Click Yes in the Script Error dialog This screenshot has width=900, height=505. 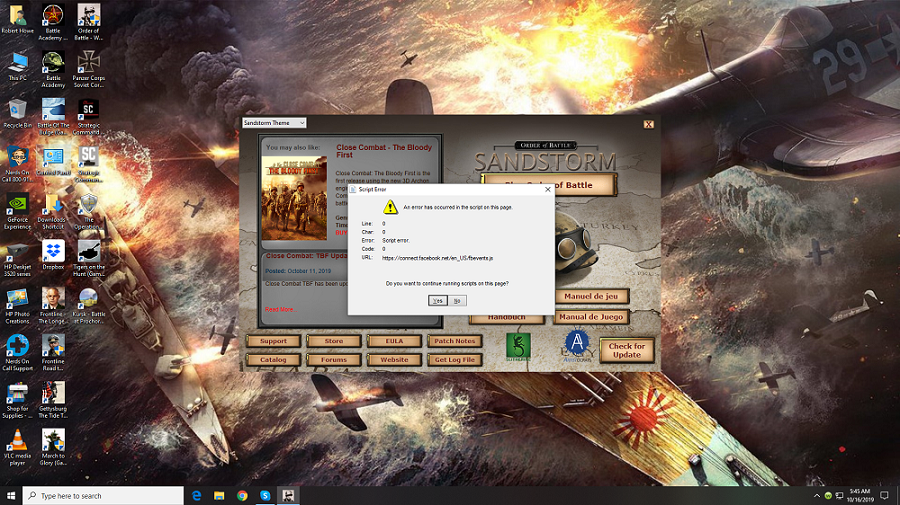click(x=437, y=301)
